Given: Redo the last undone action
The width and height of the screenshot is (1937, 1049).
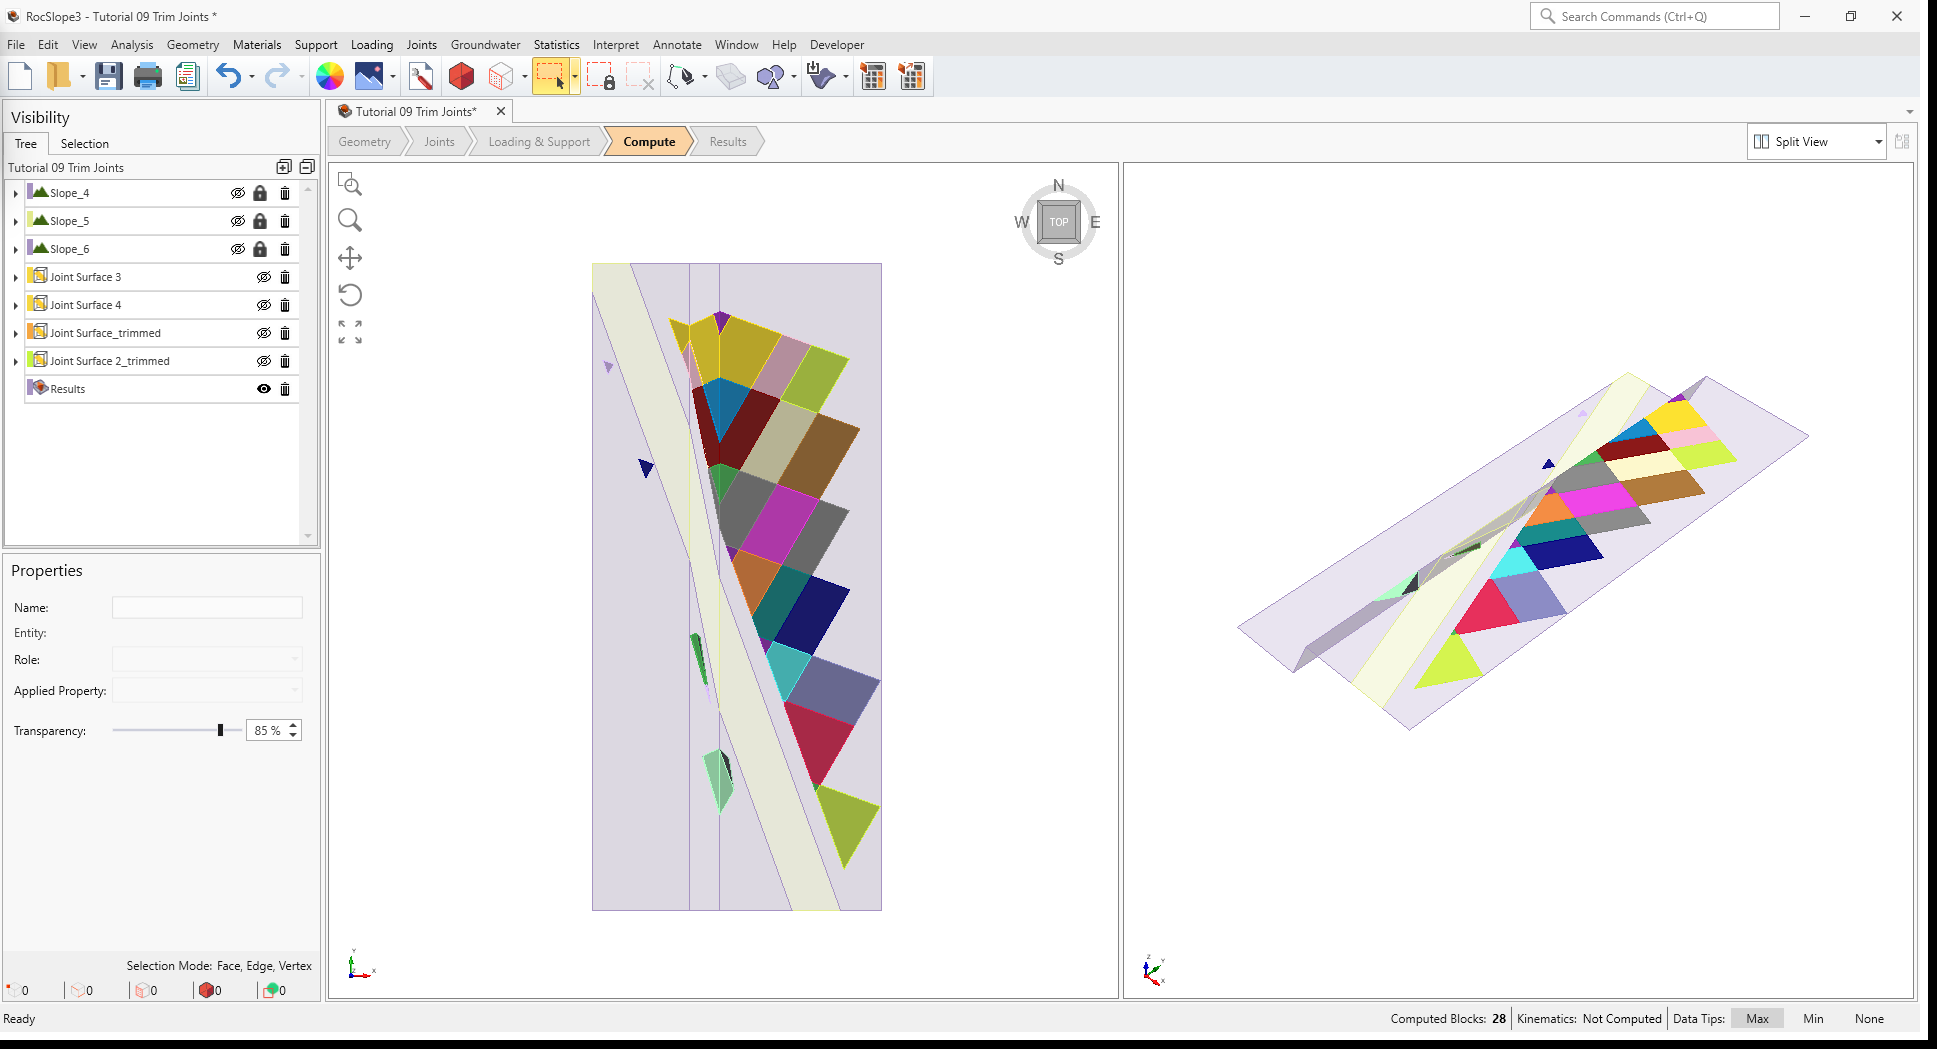Looking at the screenshot, I should click(x=277, y=76).
